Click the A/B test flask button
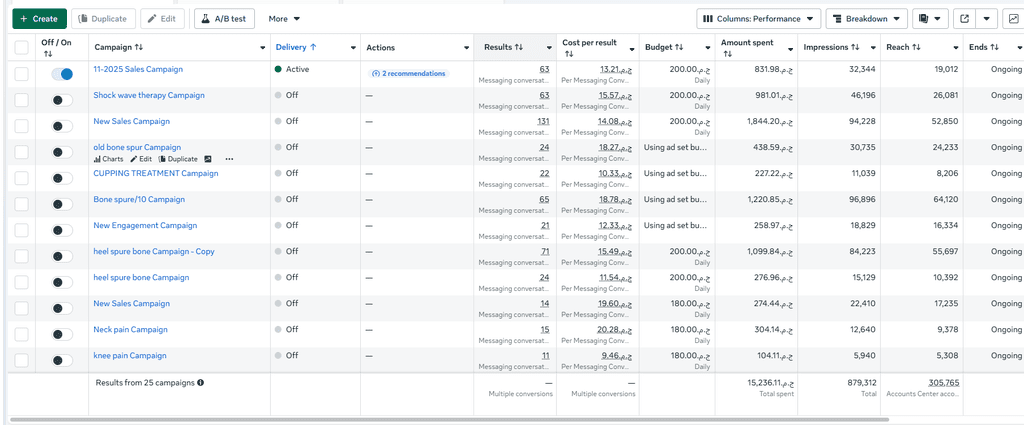This screenshot has height=425, width=1024. tap(224, 18)
